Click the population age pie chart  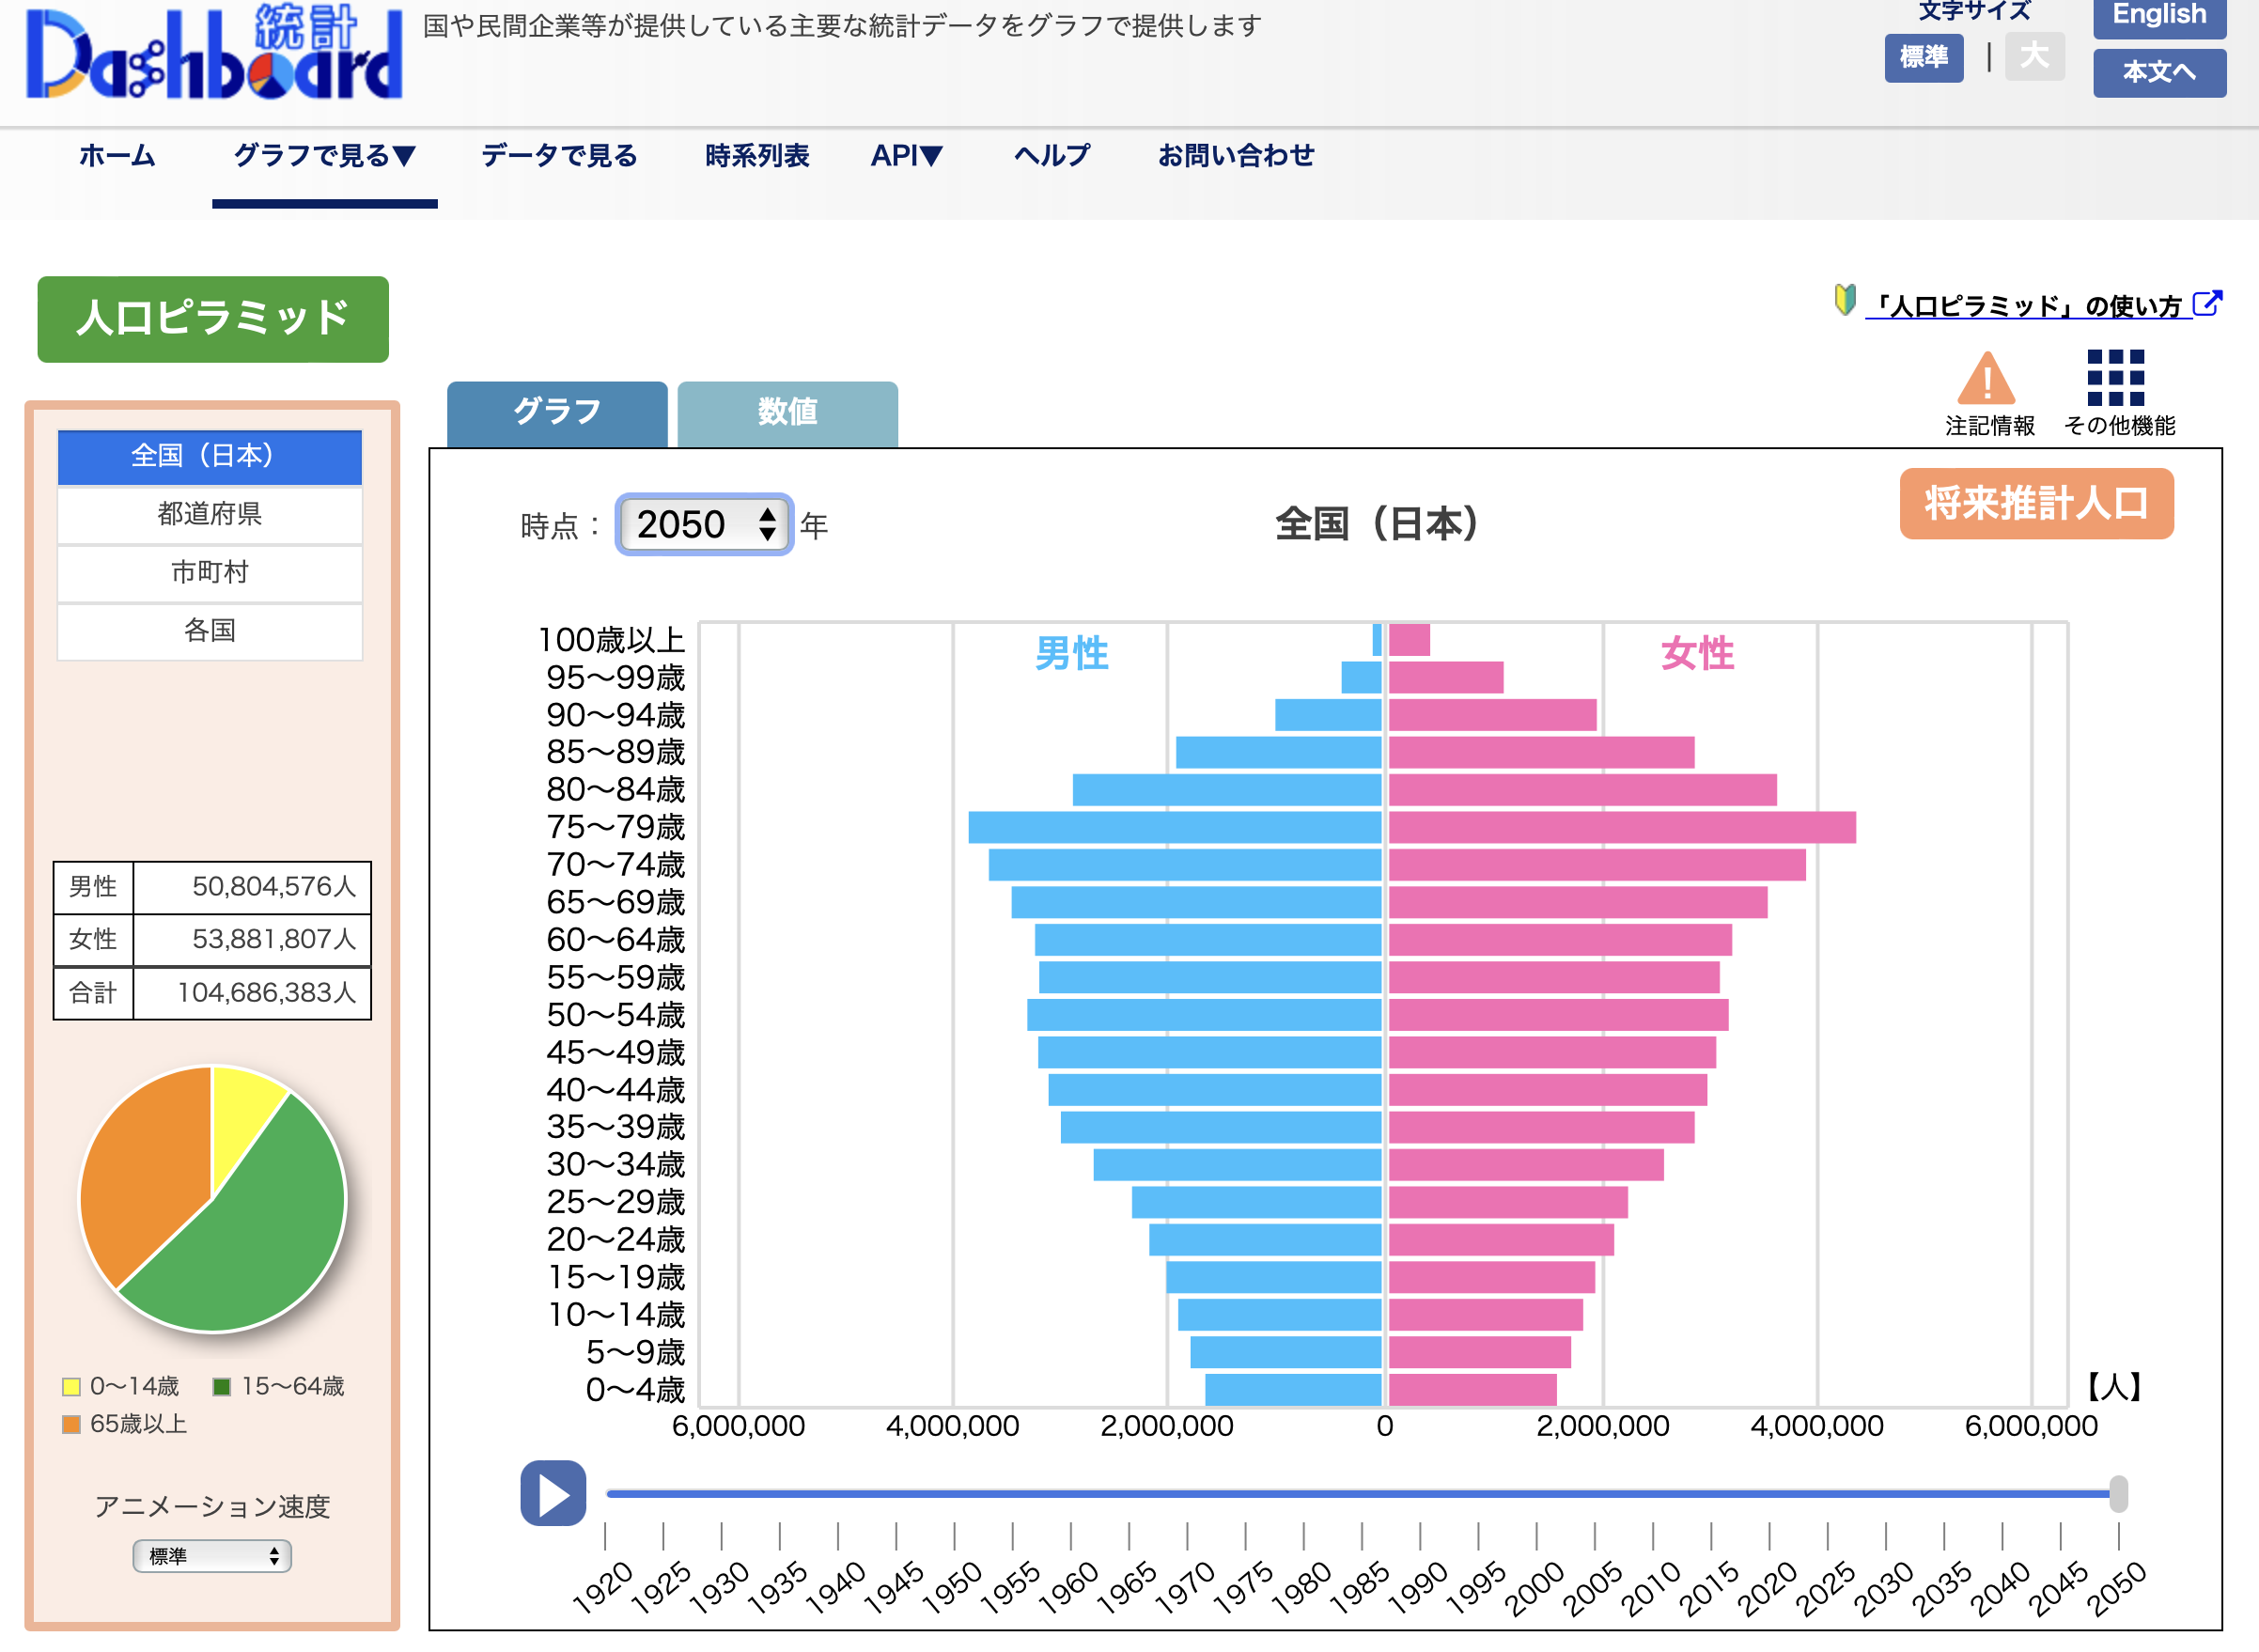(213, 1199)
